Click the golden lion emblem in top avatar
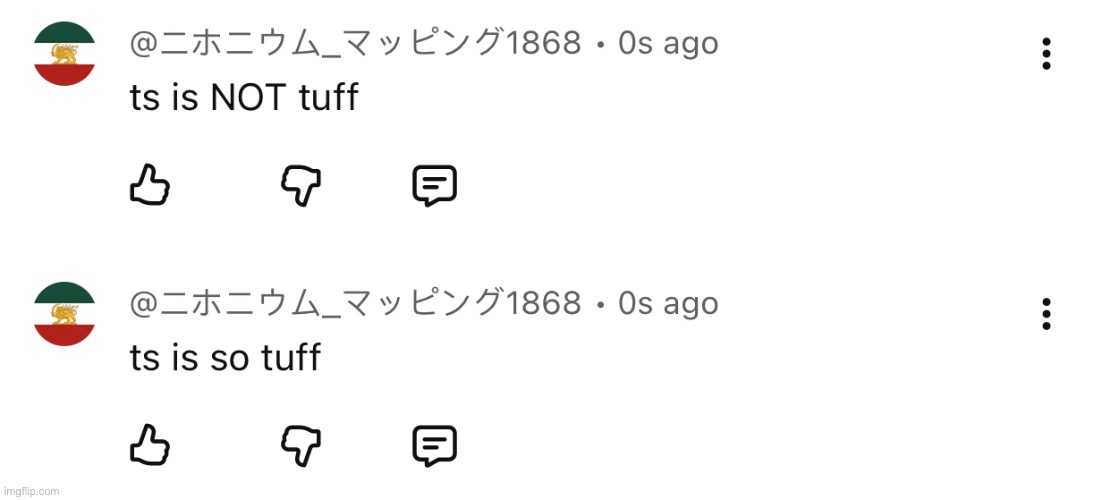The height and width of the screenshot is (500, 1111). (64, 54)
